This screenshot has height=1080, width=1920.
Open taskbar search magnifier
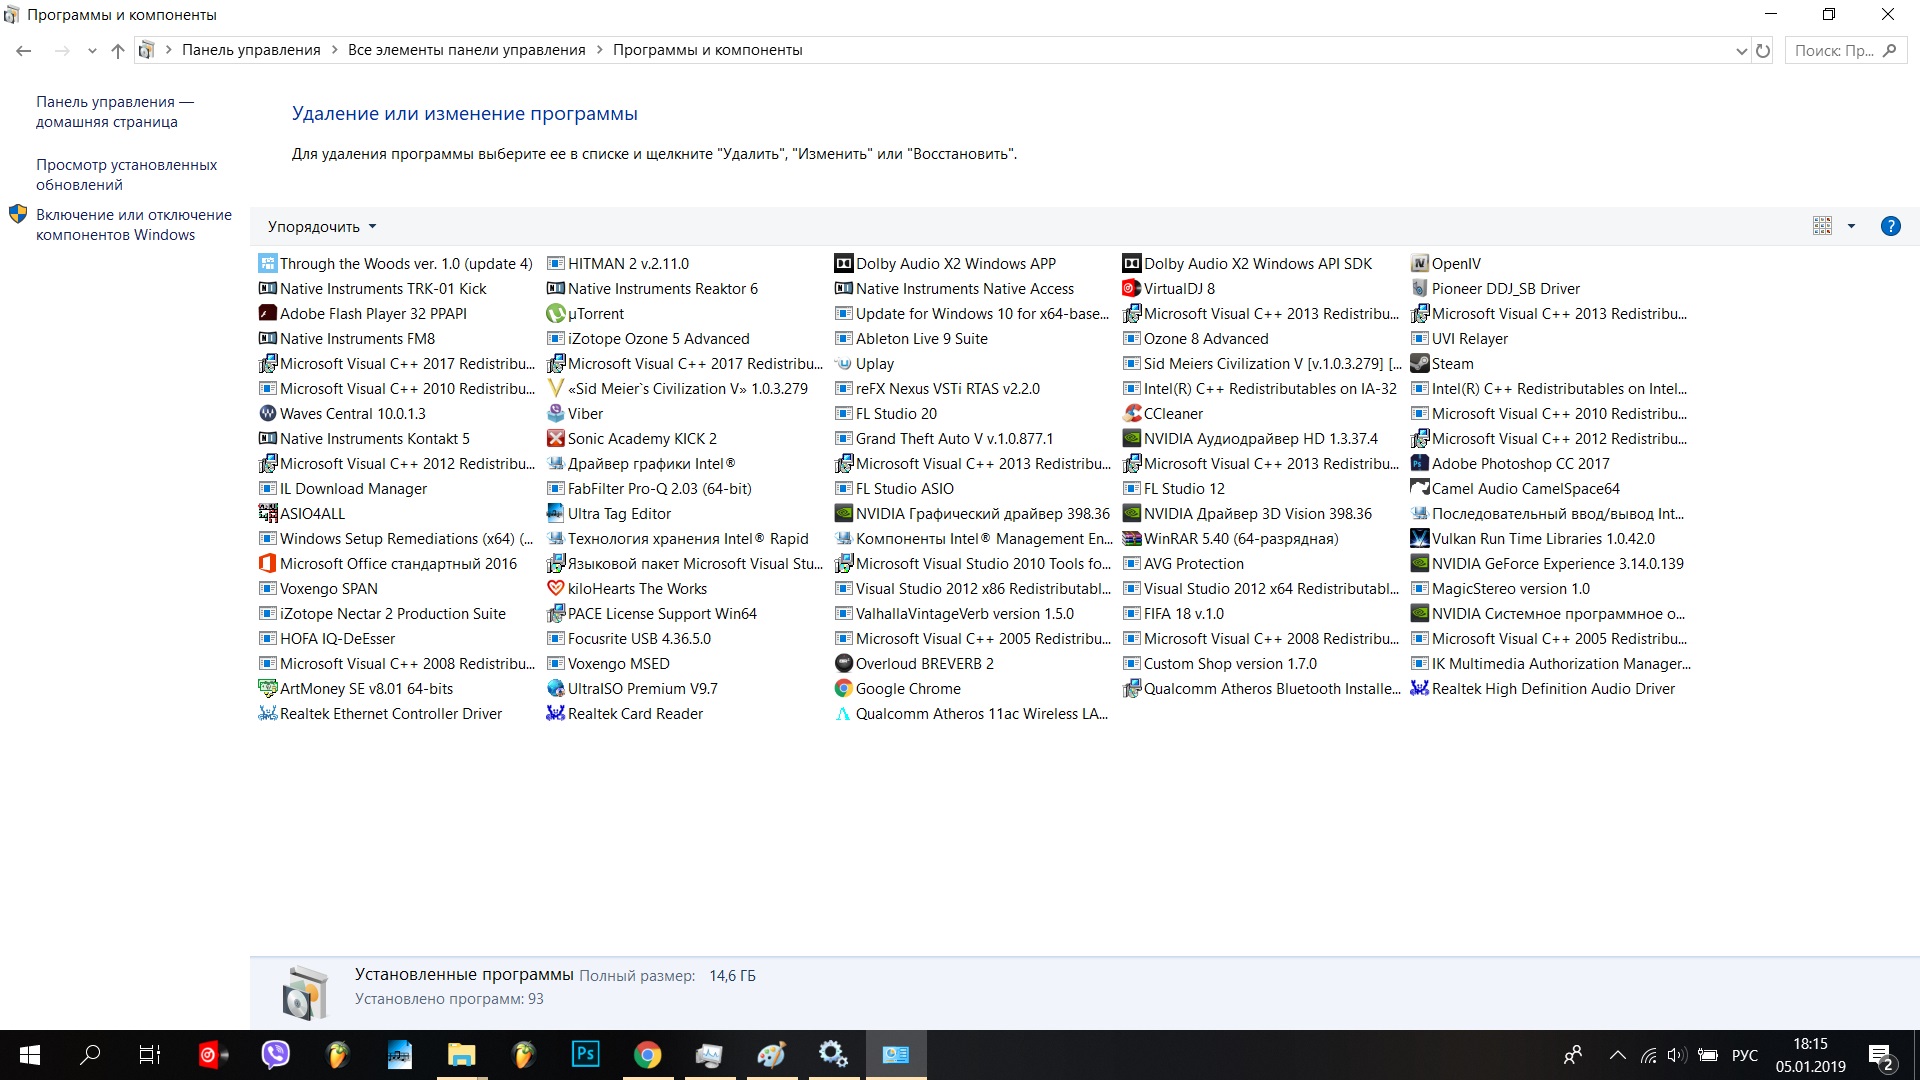point(91,1055)
